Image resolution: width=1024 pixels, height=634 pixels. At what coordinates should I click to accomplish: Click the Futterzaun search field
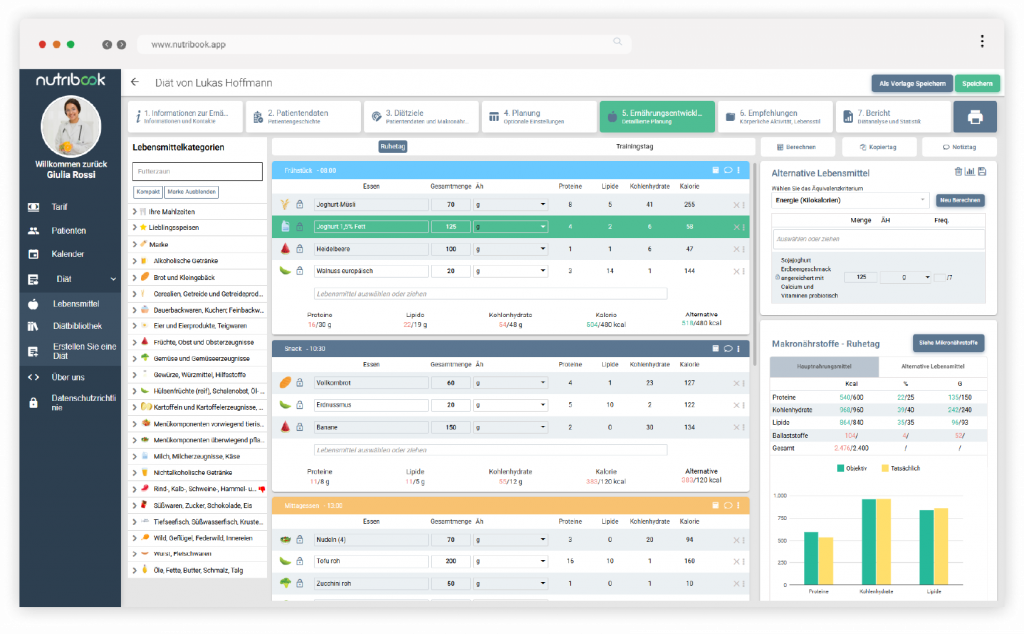(197, 171)
